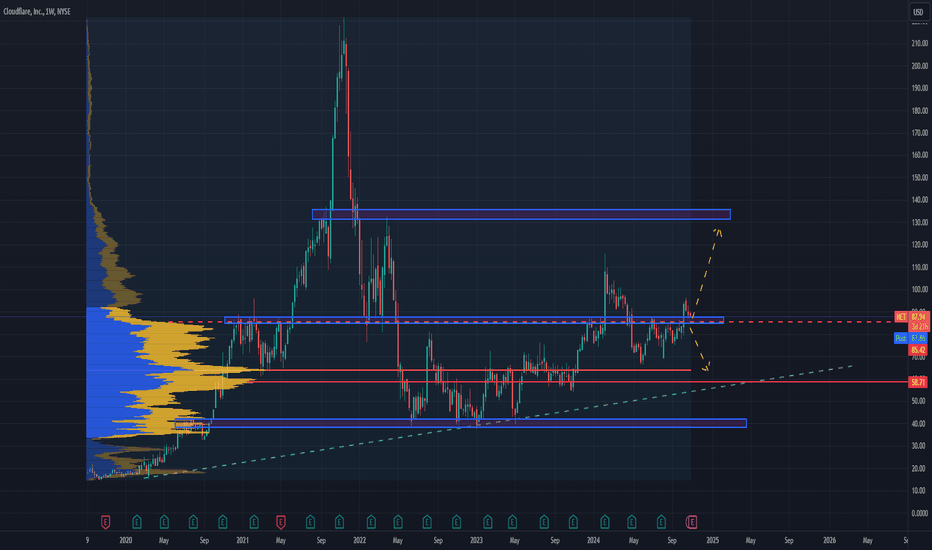Open the February 2022 earnings marker
932x550 pixels.
(x=371, y=522)
